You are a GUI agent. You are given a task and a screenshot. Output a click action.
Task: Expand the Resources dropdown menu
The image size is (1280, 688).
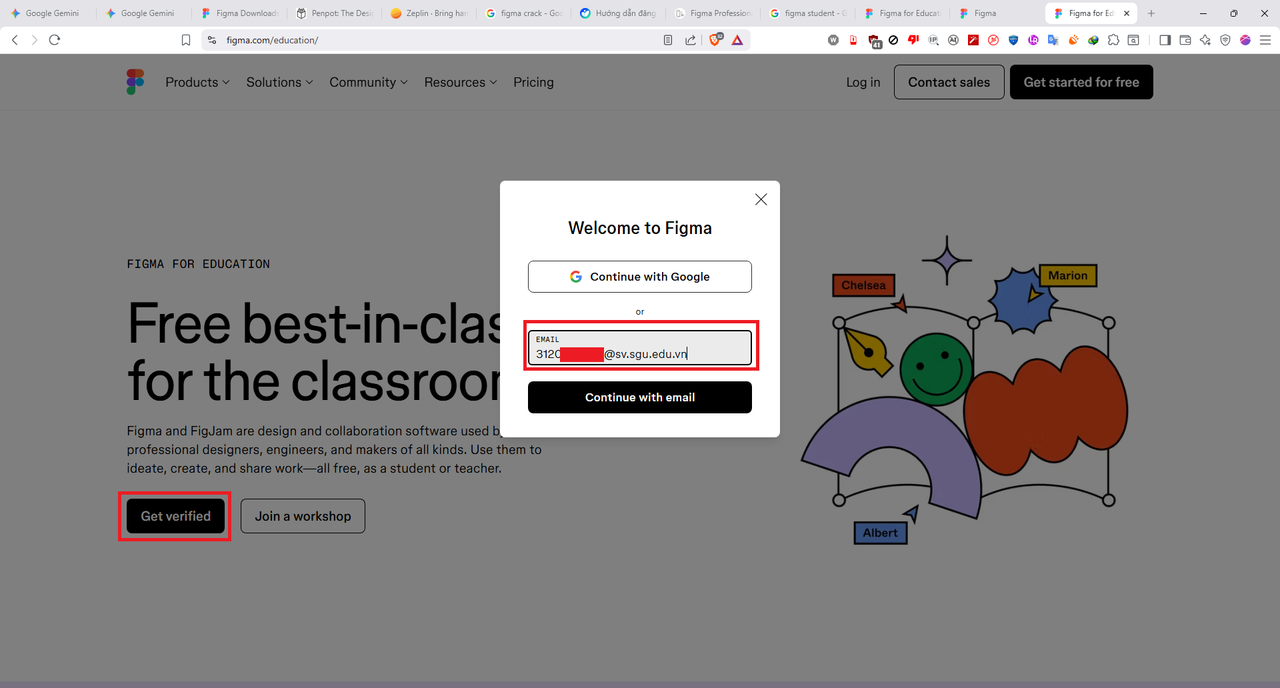tap(461, 82)
